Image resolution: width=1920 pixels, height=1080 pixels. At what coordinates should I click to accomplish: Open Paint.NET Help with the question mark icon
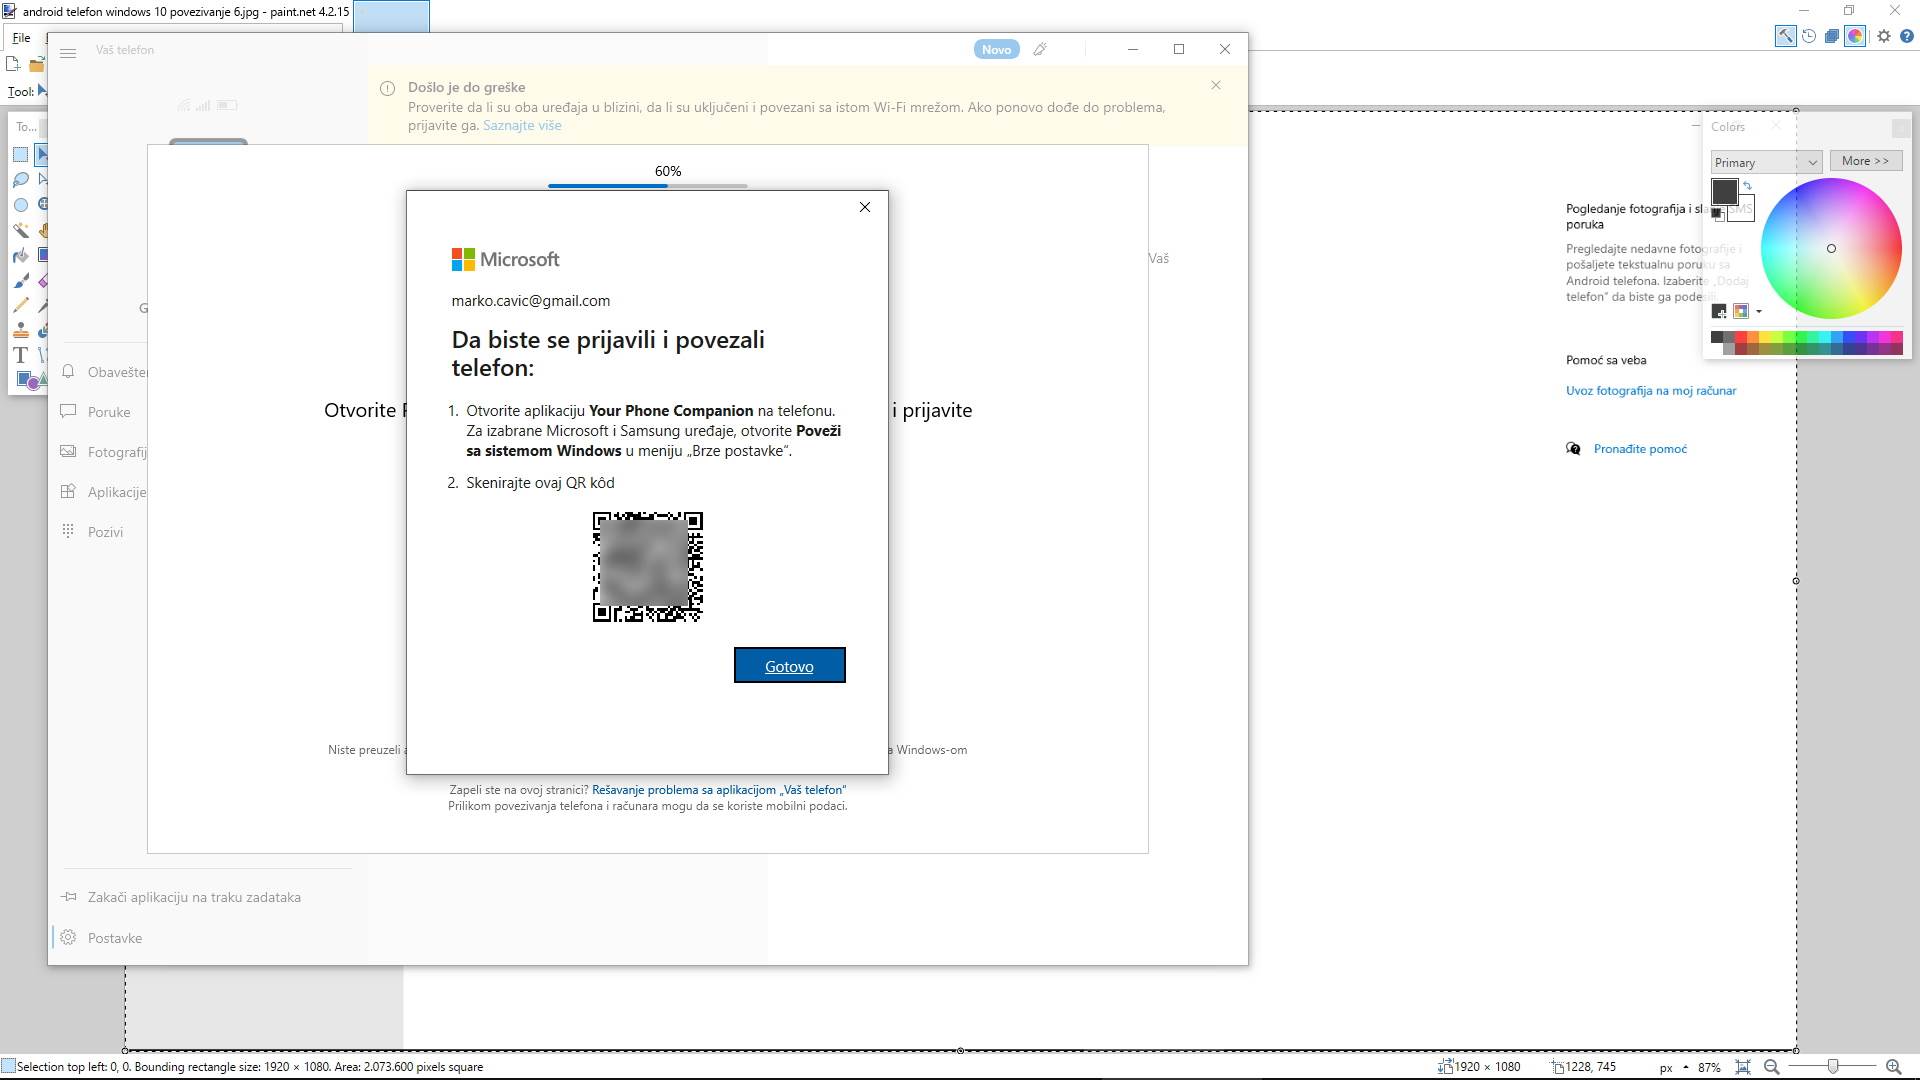click(x=1905, y=36)
